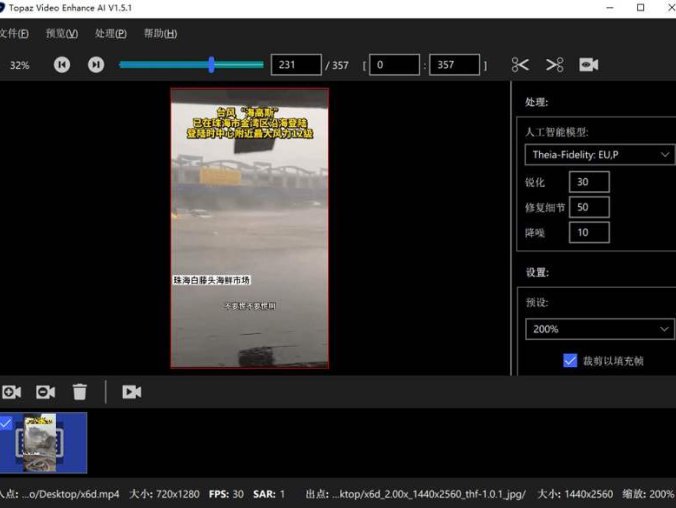Click the end frame field showing 357

coord(454,65)
